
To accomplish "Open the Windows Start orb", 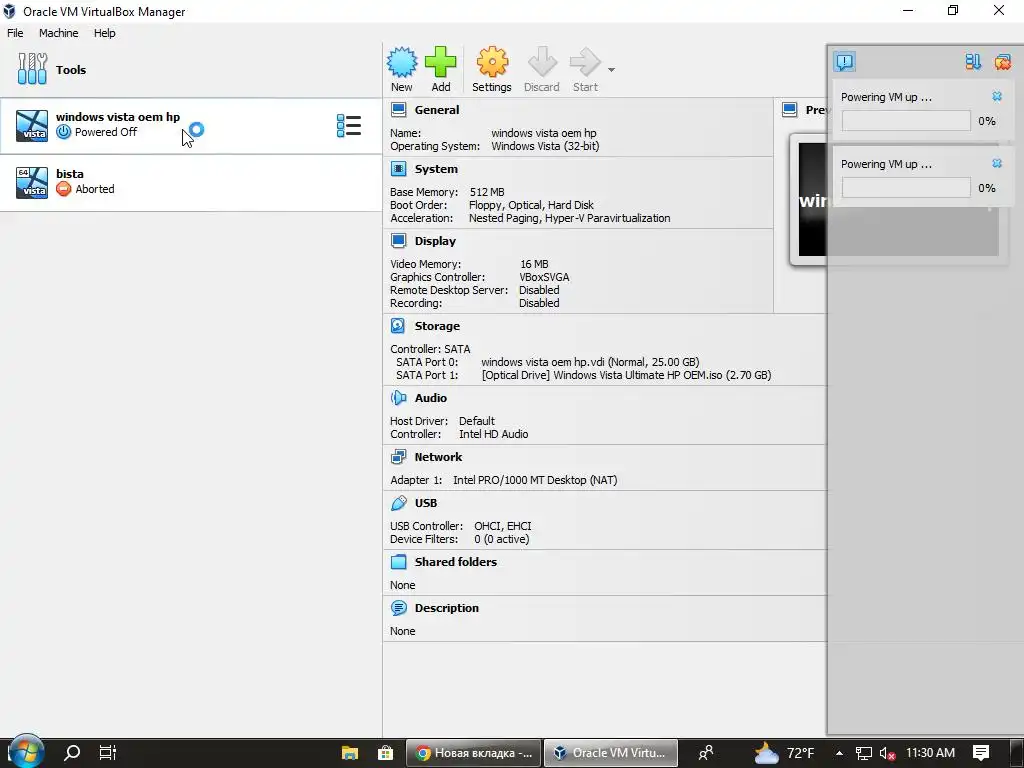I will click(x=25, y=752).
